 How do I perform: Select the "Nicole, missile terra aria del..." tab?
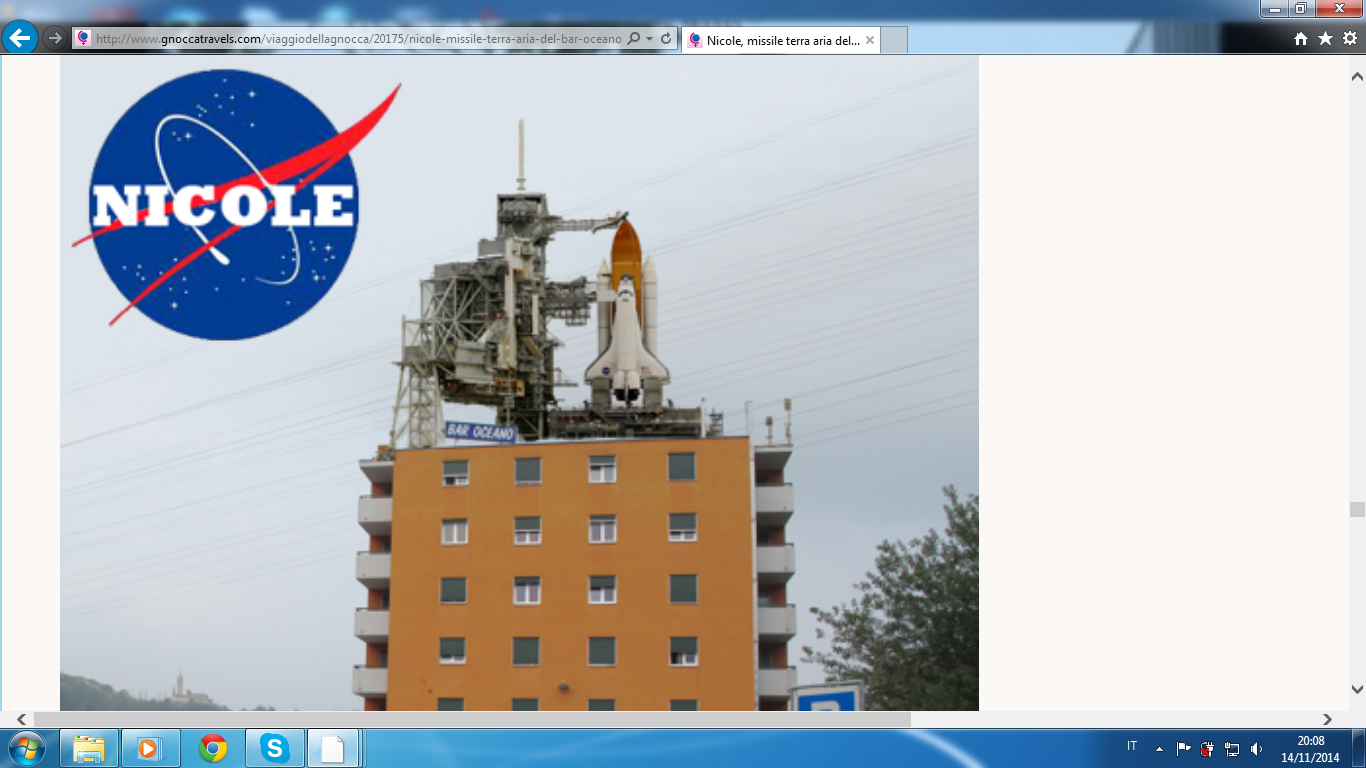tap(775, 41)
